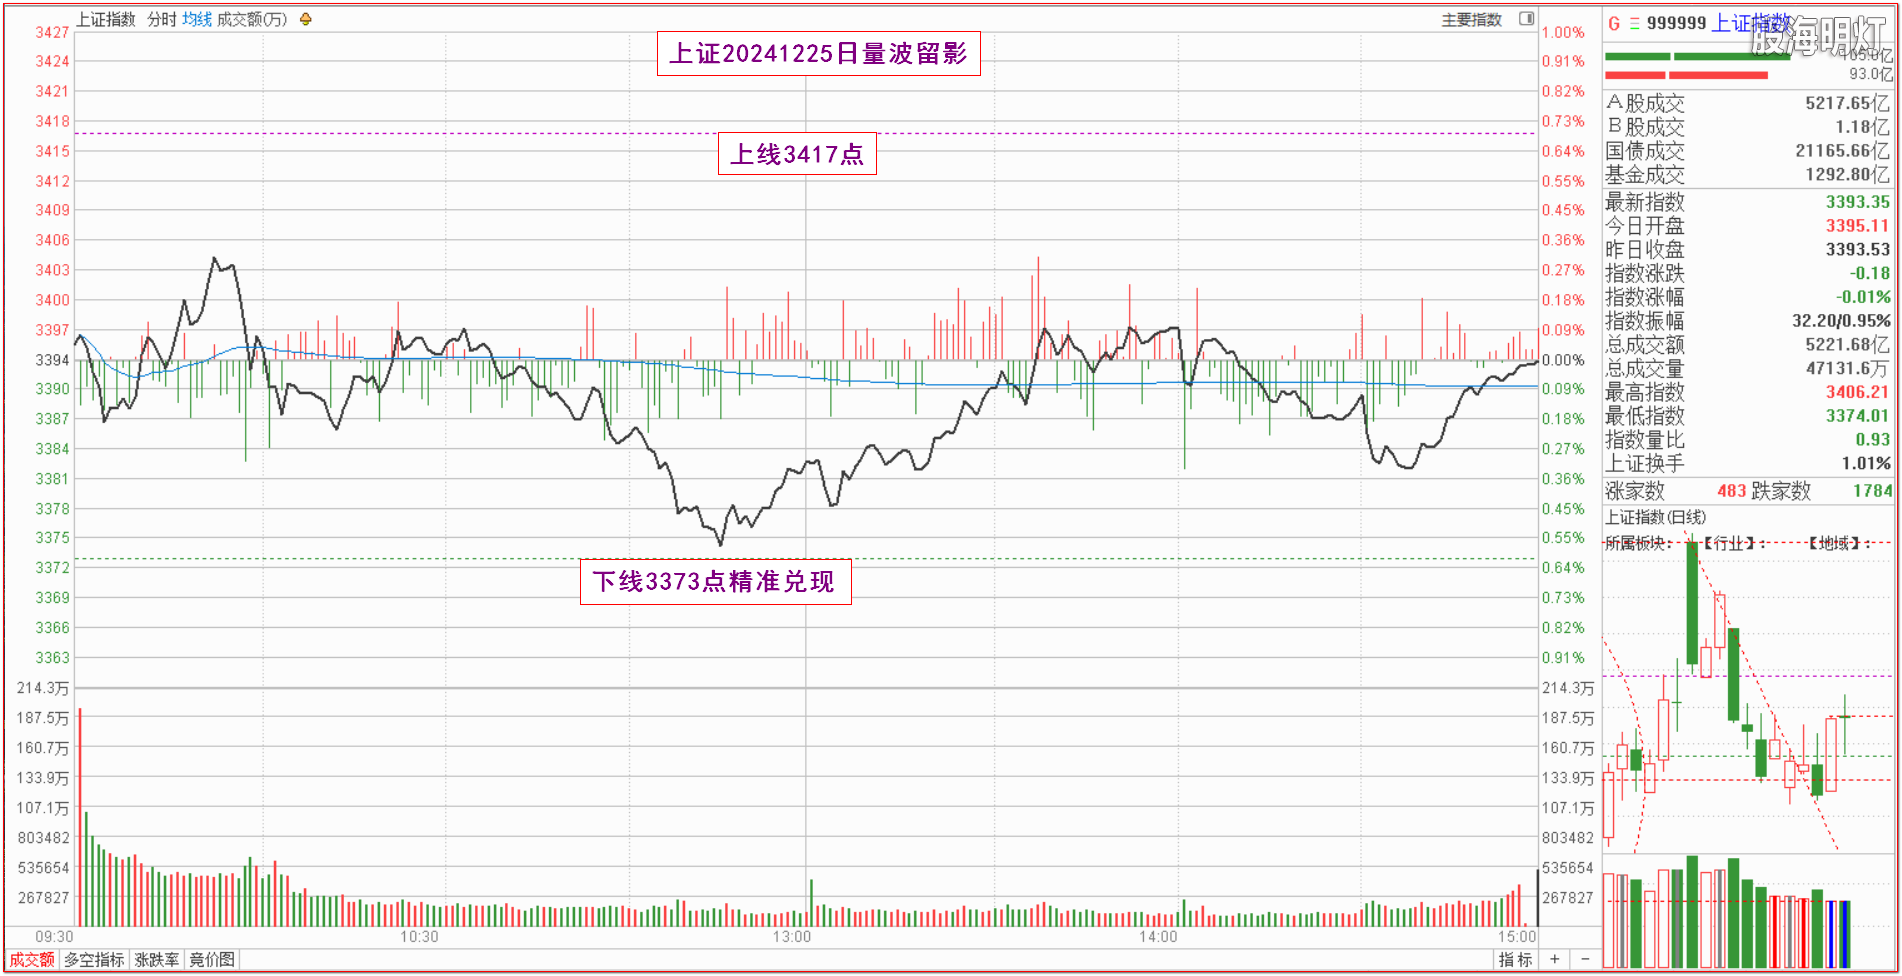Click the 分时 chart mode label

pos(162,20)
